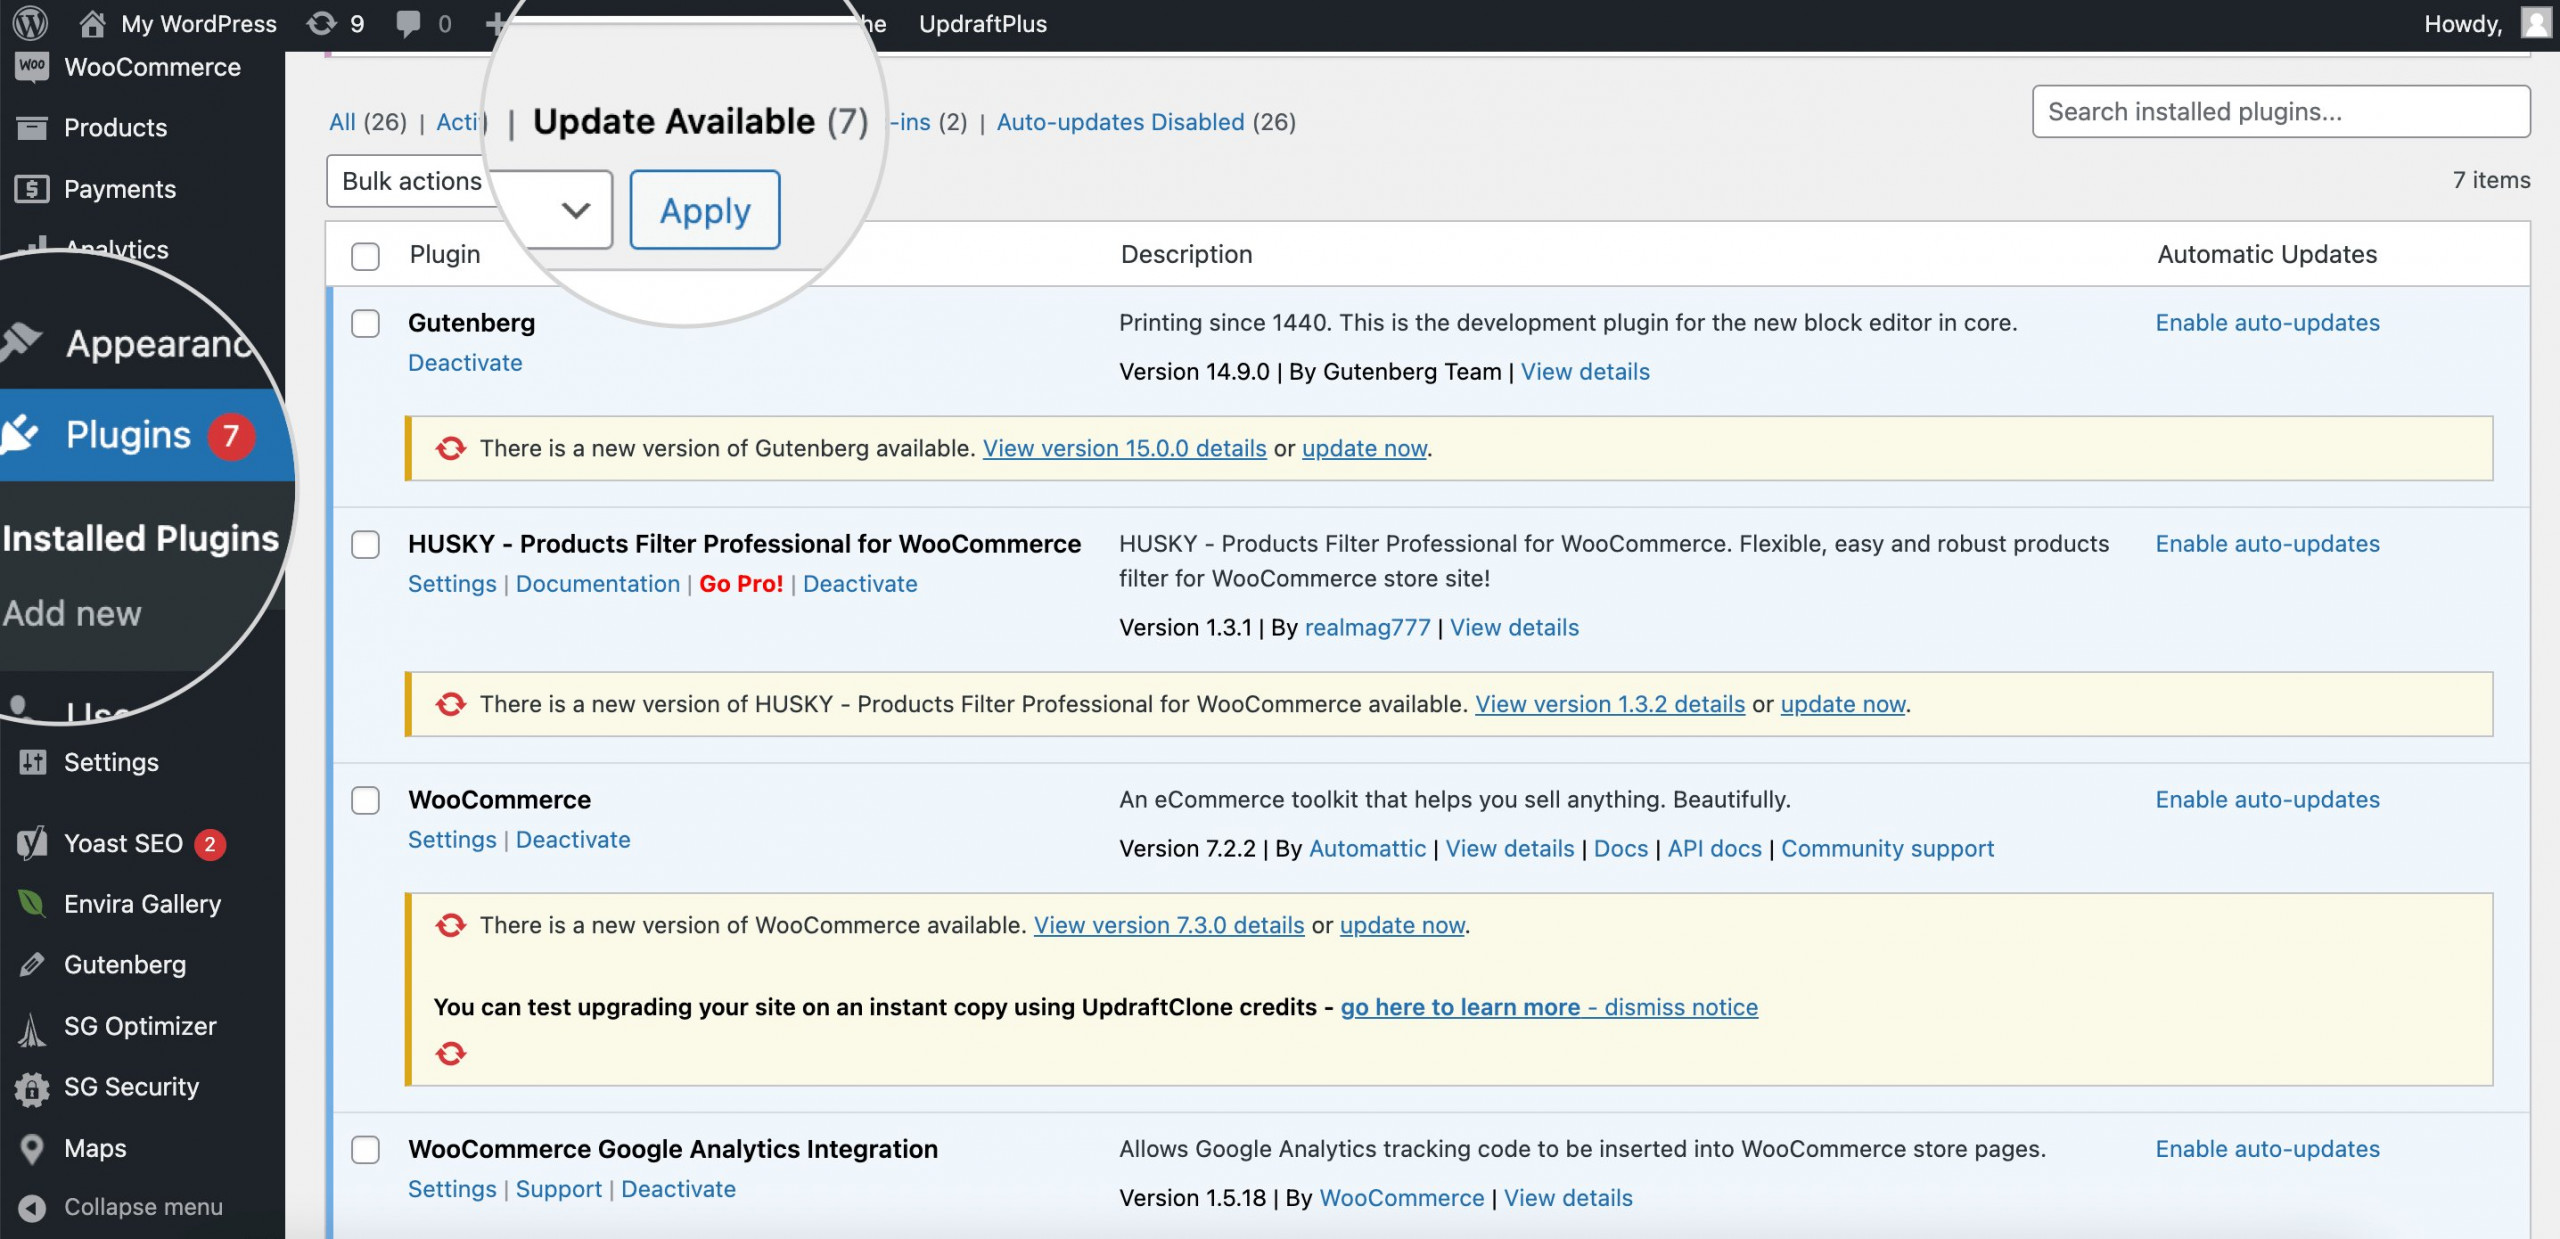Open the WordPress logo menu

(x=30, y=22)
